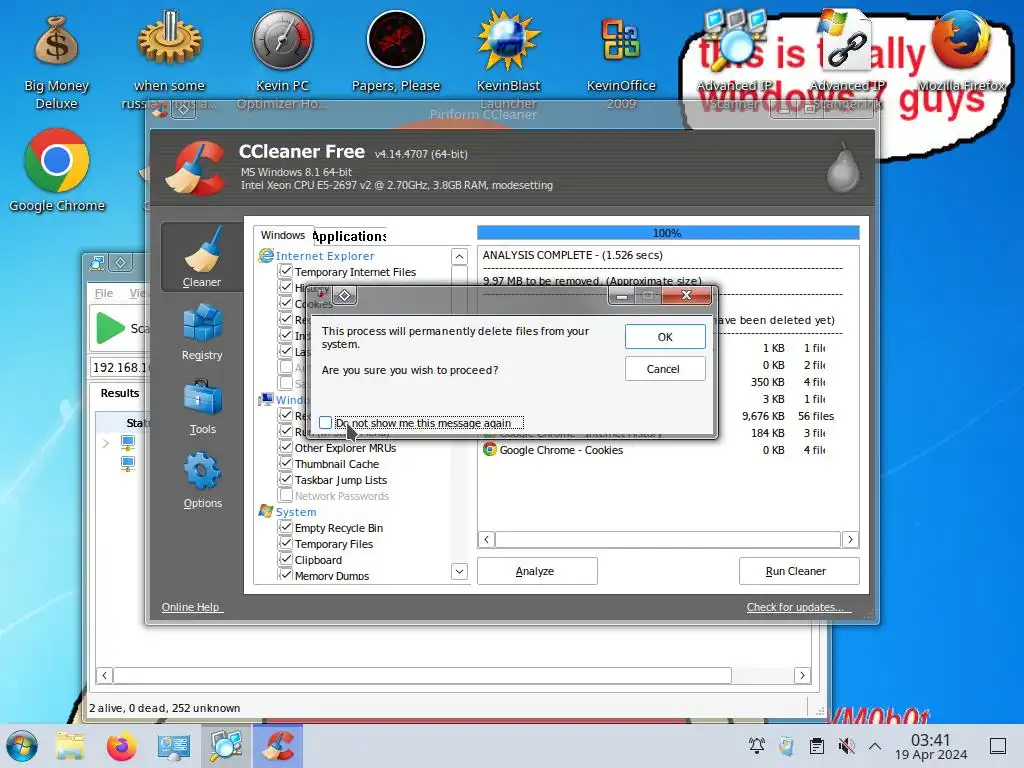
Task: Uncheck Empty Recycle Bin option
Action: pos(285,527)
